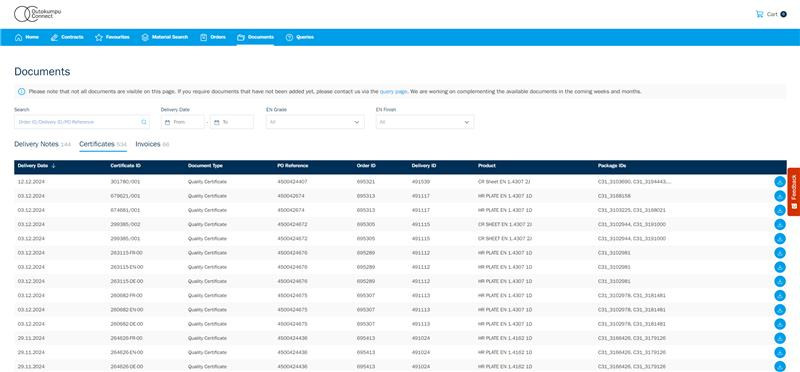Expand the EN Finish dropdown
The height and width of the screenshot is (372, 800).
(x=425, y=122)
